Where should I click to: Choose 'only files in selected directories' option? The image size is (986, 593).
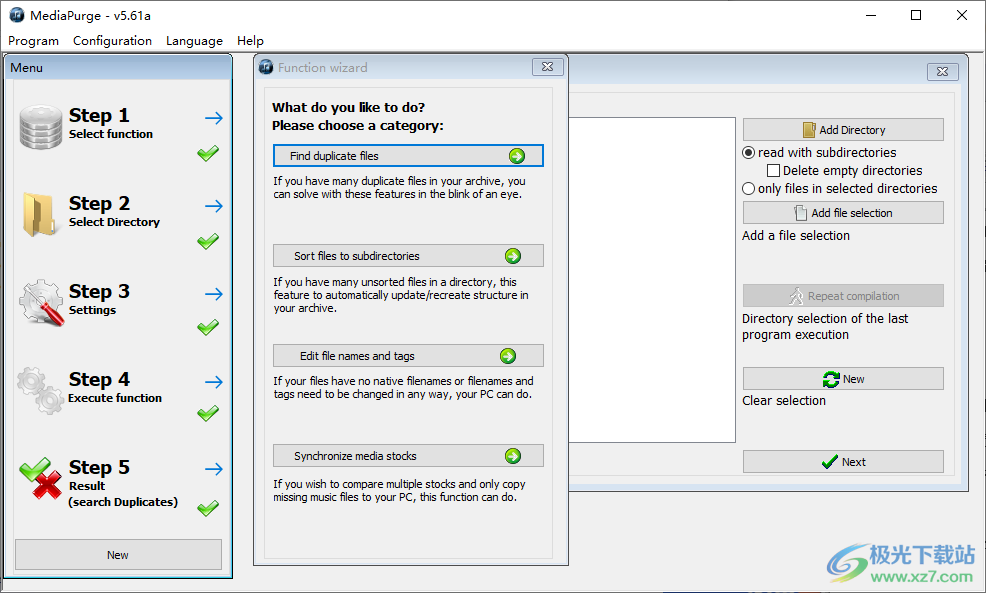pyautogui.click(x=749, y=189)
